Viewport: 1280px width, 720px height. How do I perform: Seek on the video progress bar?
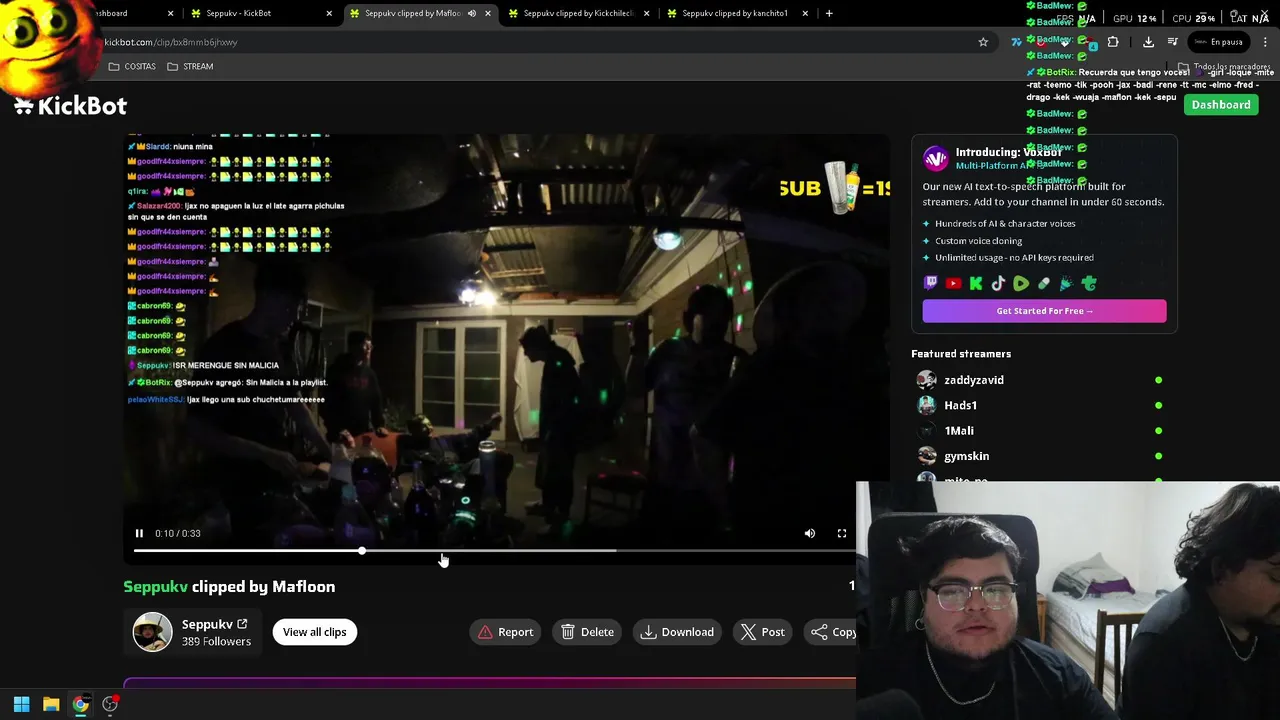click(495, 551)
